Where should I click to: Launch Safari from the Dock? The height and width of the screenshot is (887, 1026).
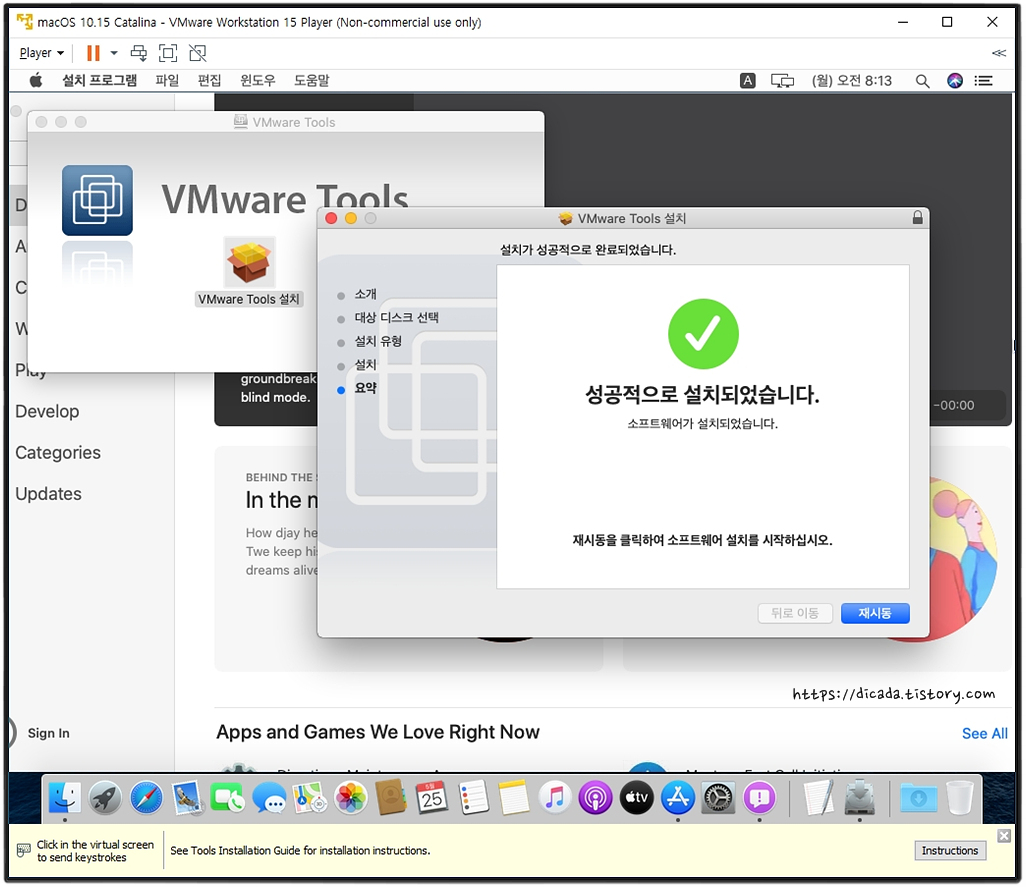pos(146,798)
